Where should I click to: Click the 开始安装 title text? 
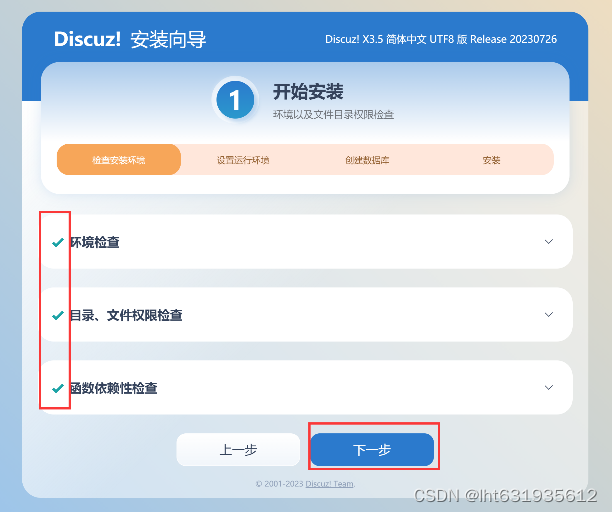[x=308, y=92]
